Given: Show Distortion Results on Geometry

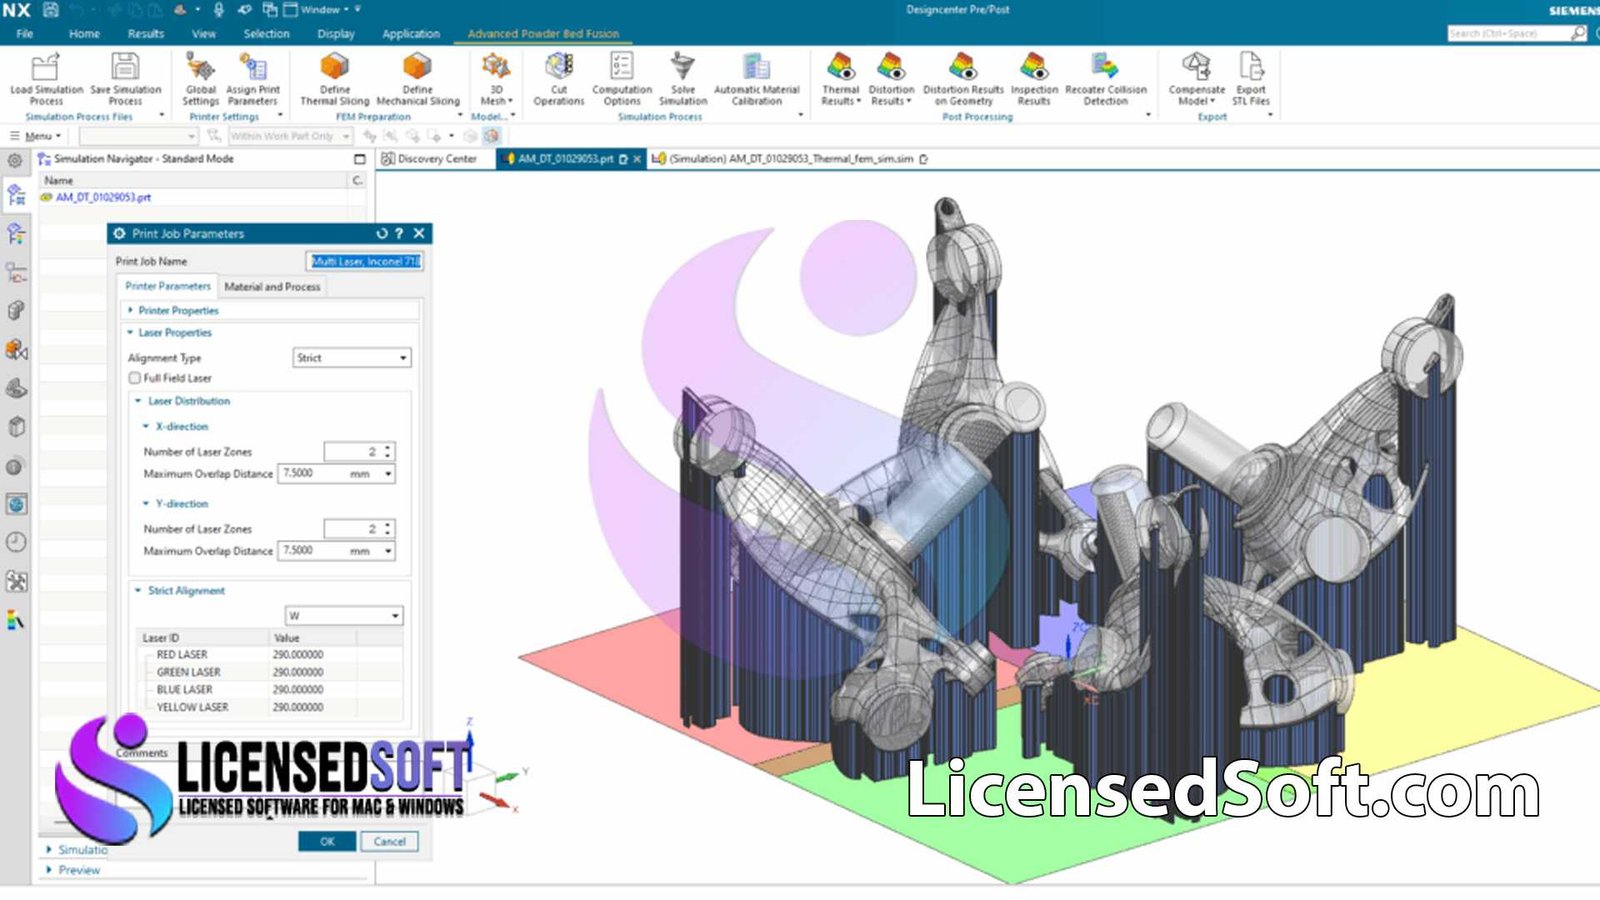Looking at the screenshot, I should (x=963, y=80).
